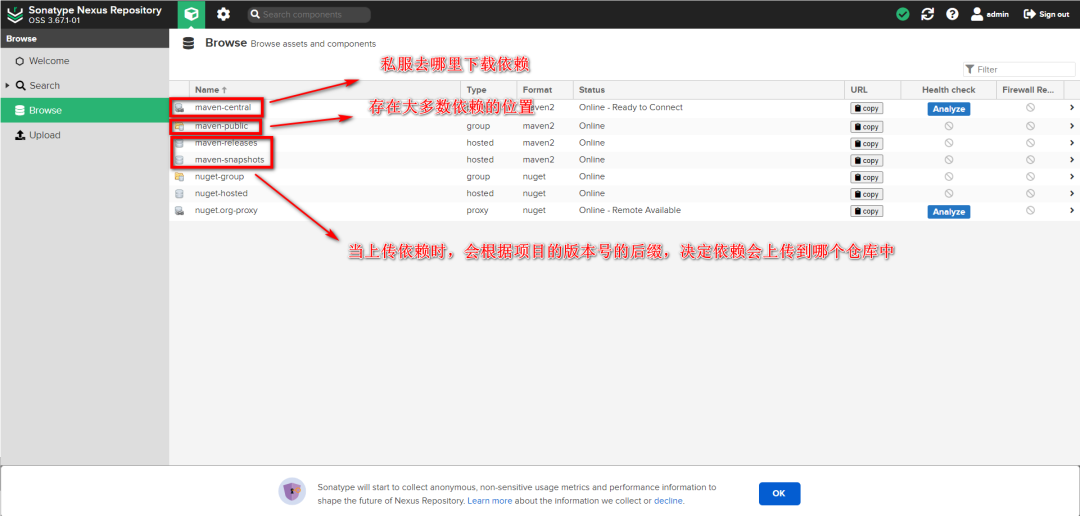Click the URL column header
Image resolution: width=1080 pixels, height=516 pixels.
coord(873,90)
